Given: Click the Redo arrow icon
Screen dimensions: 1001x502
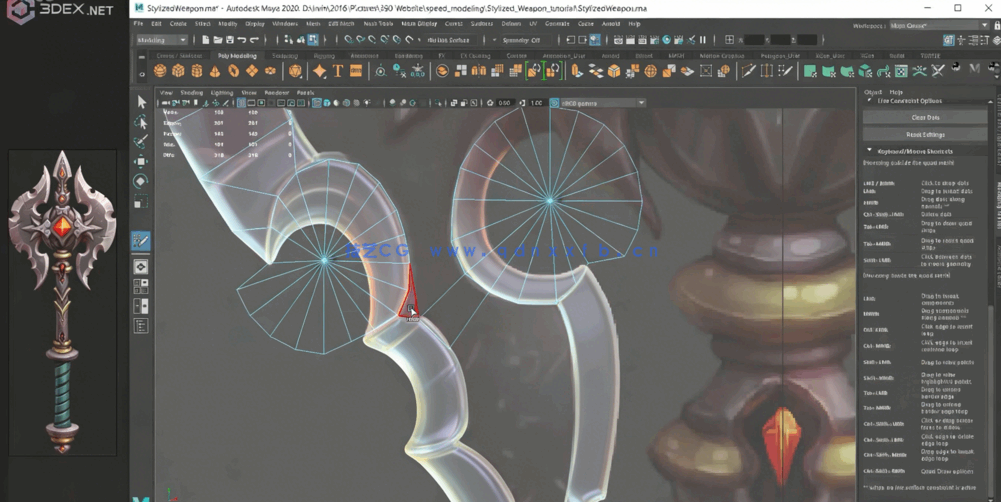Looking at the screenshot, I should coord(254,40).
